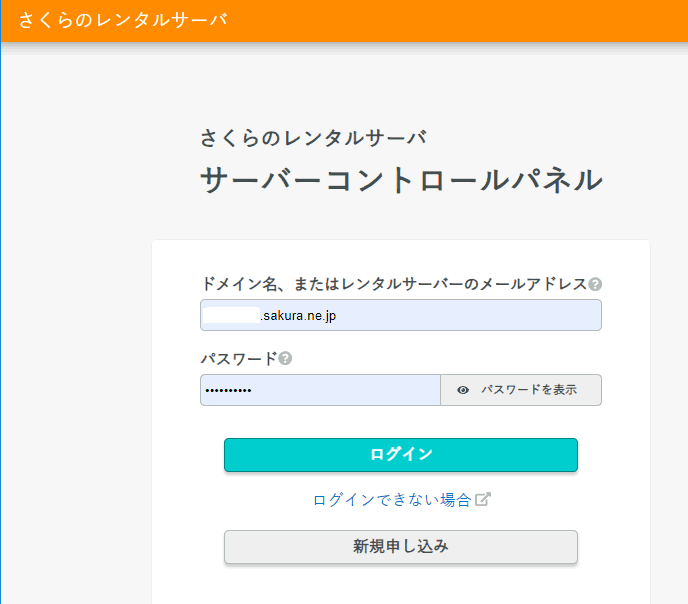Click the 新規申し込み button
This screenshot has width=688, height=604.
(x=400, y=547)
